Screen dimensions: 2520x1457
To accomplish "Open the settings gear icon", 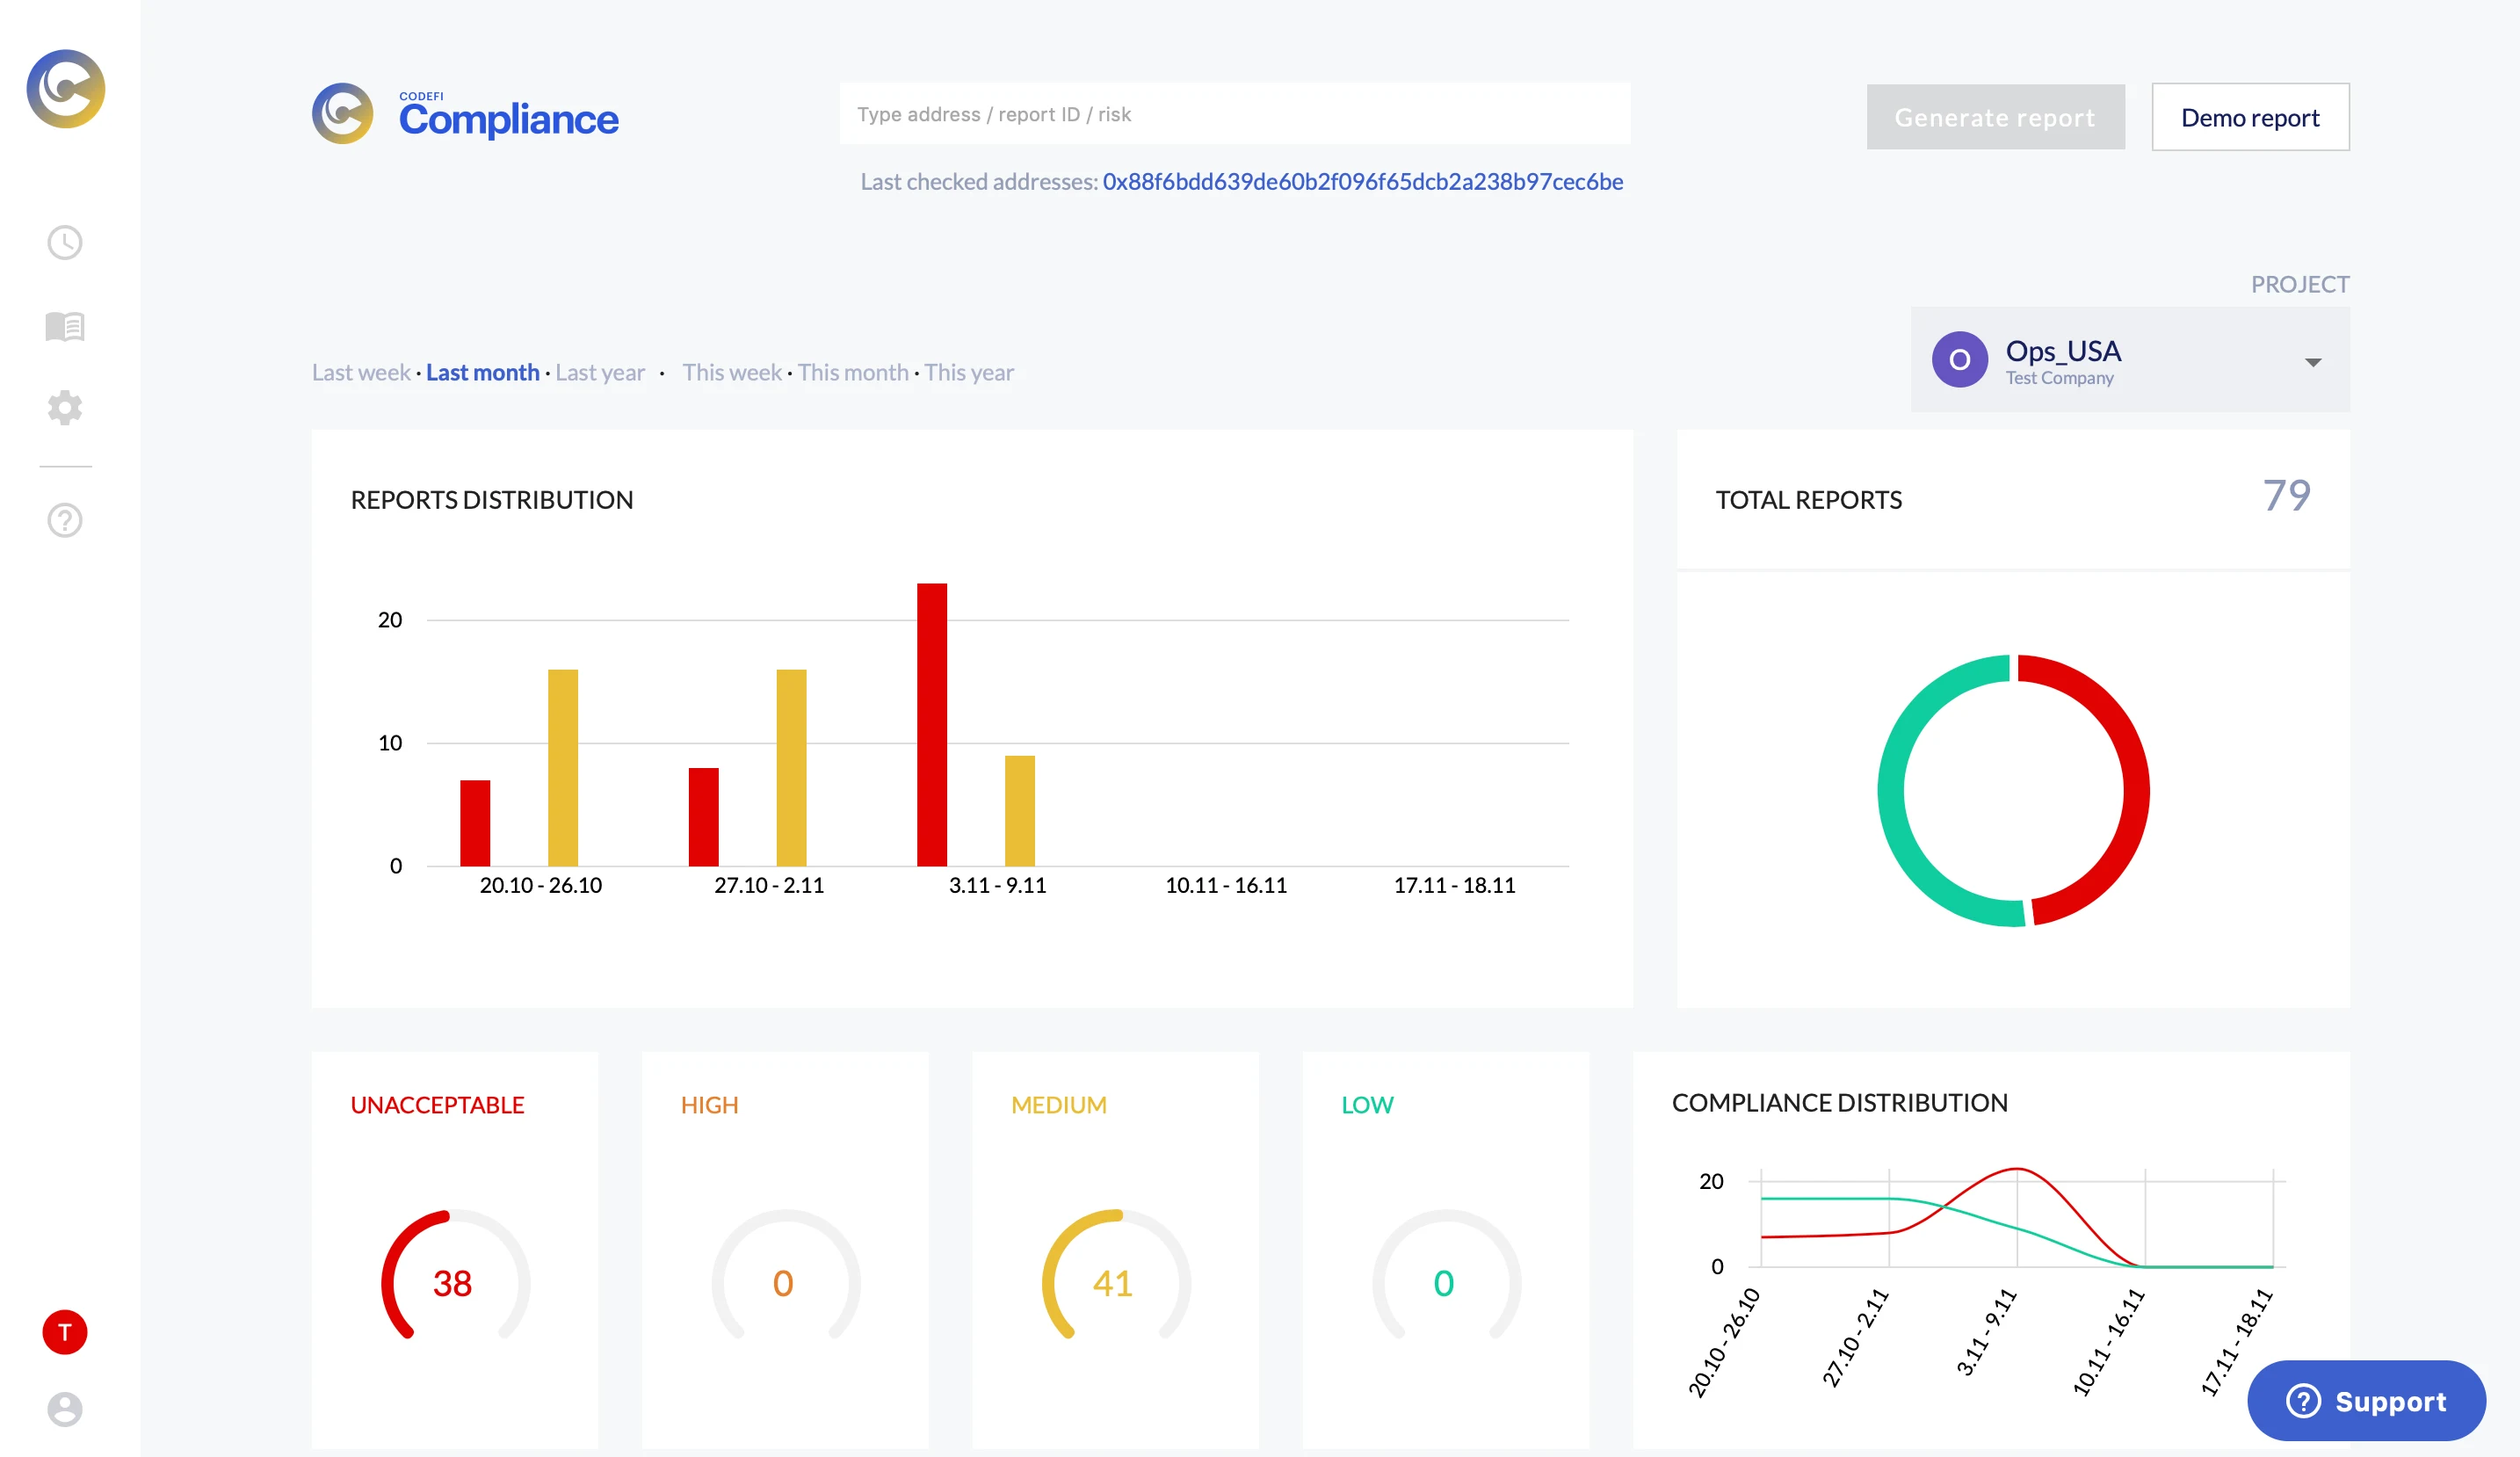I will click(x=65, y=407).
